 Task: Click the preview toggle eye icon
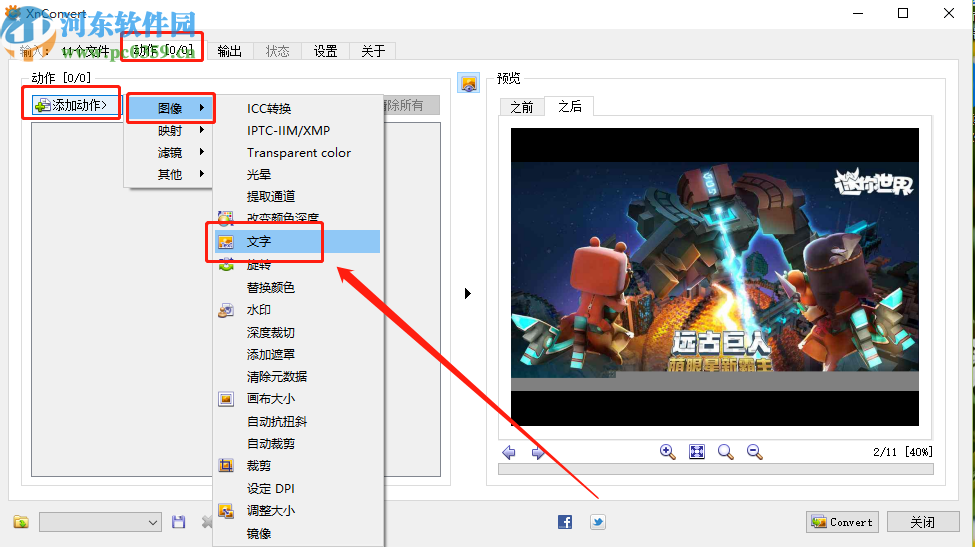pyautogui.click(x=468, y=83)
